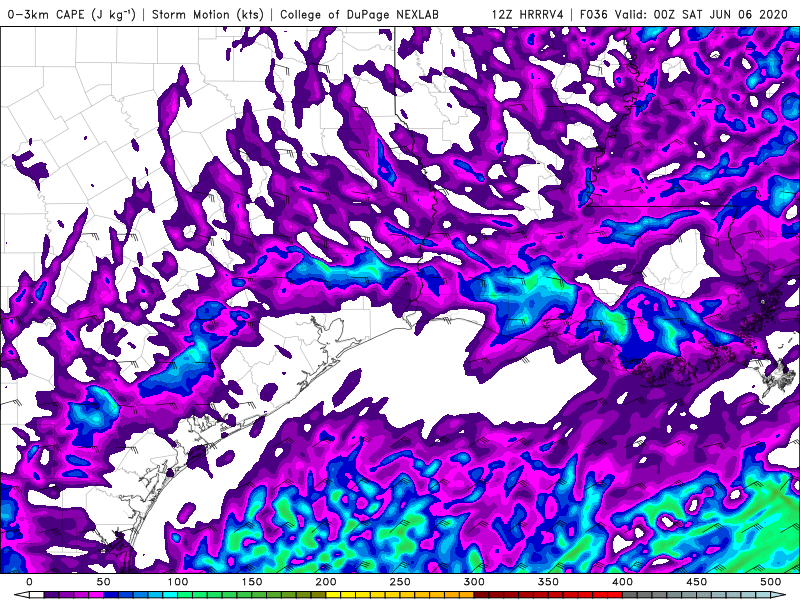
Task: Click the color bar label "150"
Action: tap(252, 582)
